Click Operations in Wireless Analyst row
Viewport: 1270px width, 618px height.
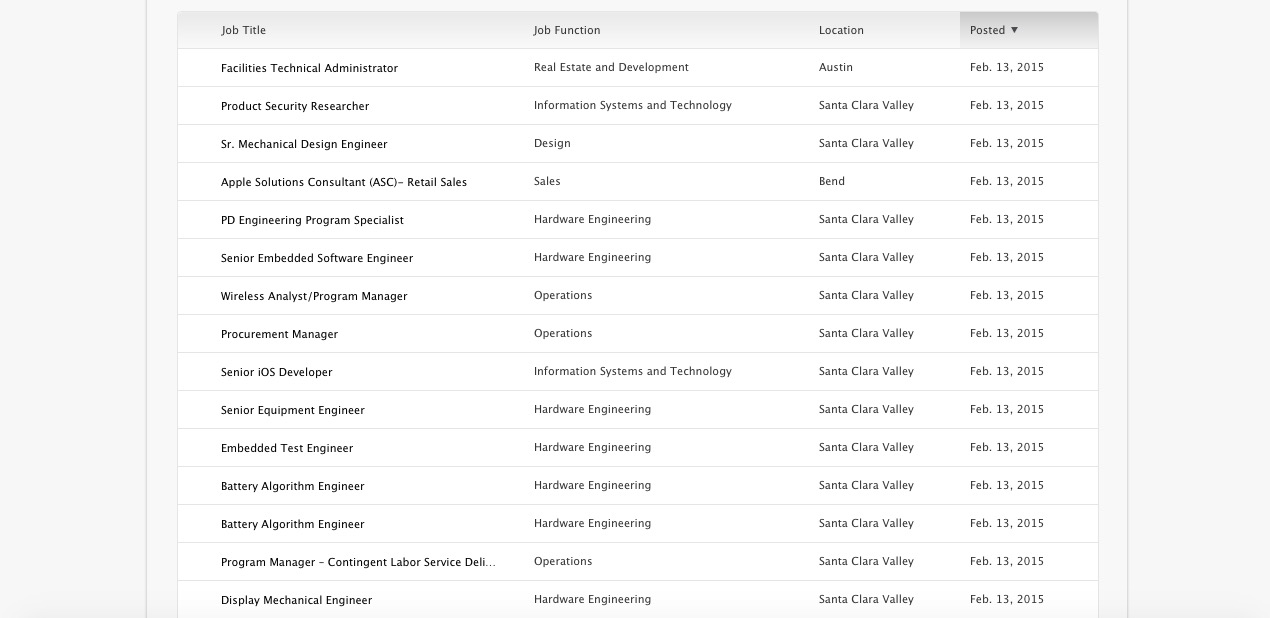click(563, 295)
